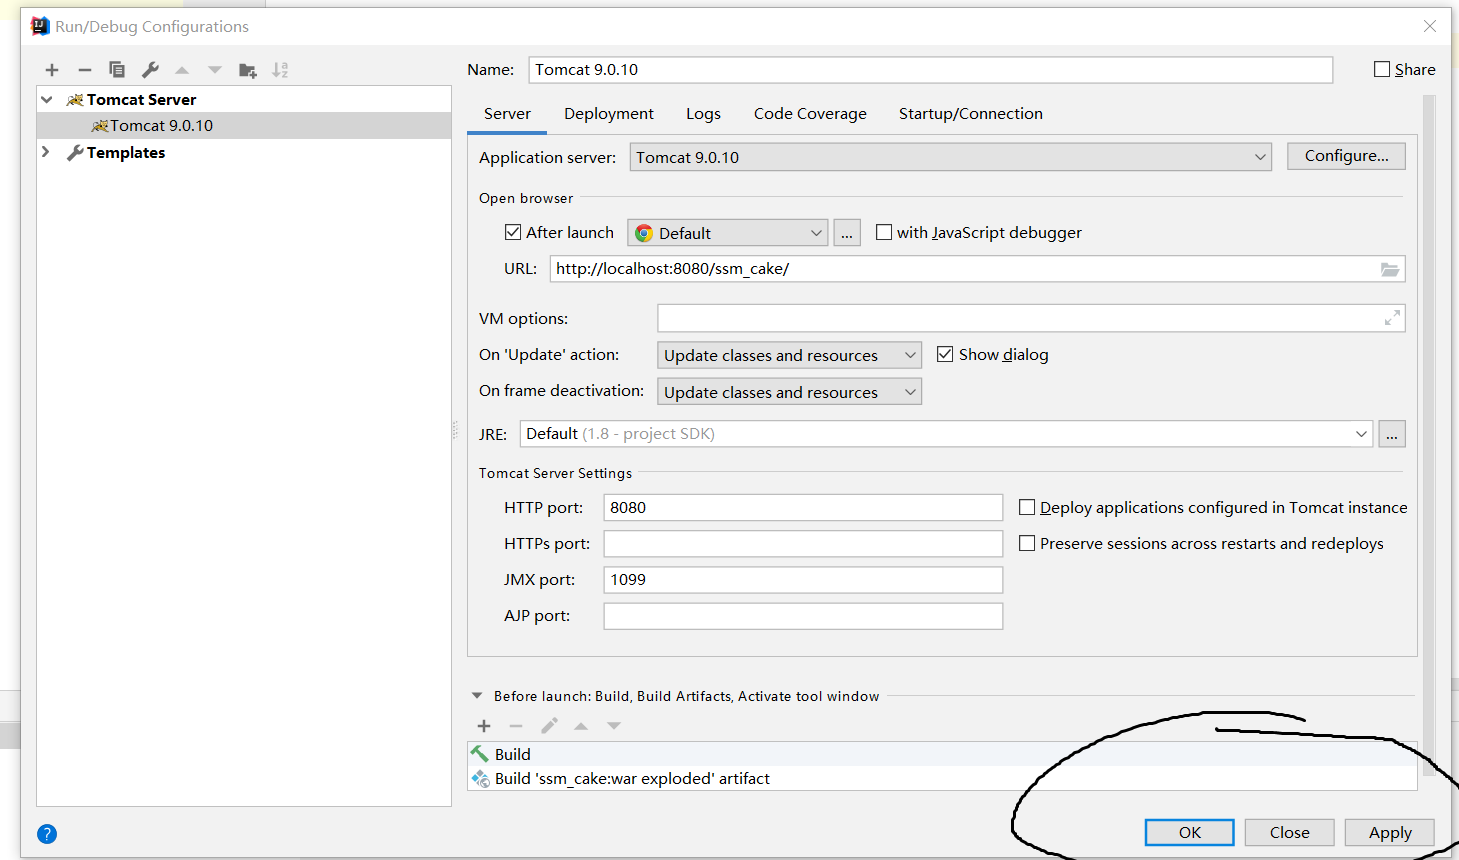Image resolution: width=1459 pixels, height=860 pixels.
Task: Toggle the Show dialog checkbox
Action: [945, 354]
